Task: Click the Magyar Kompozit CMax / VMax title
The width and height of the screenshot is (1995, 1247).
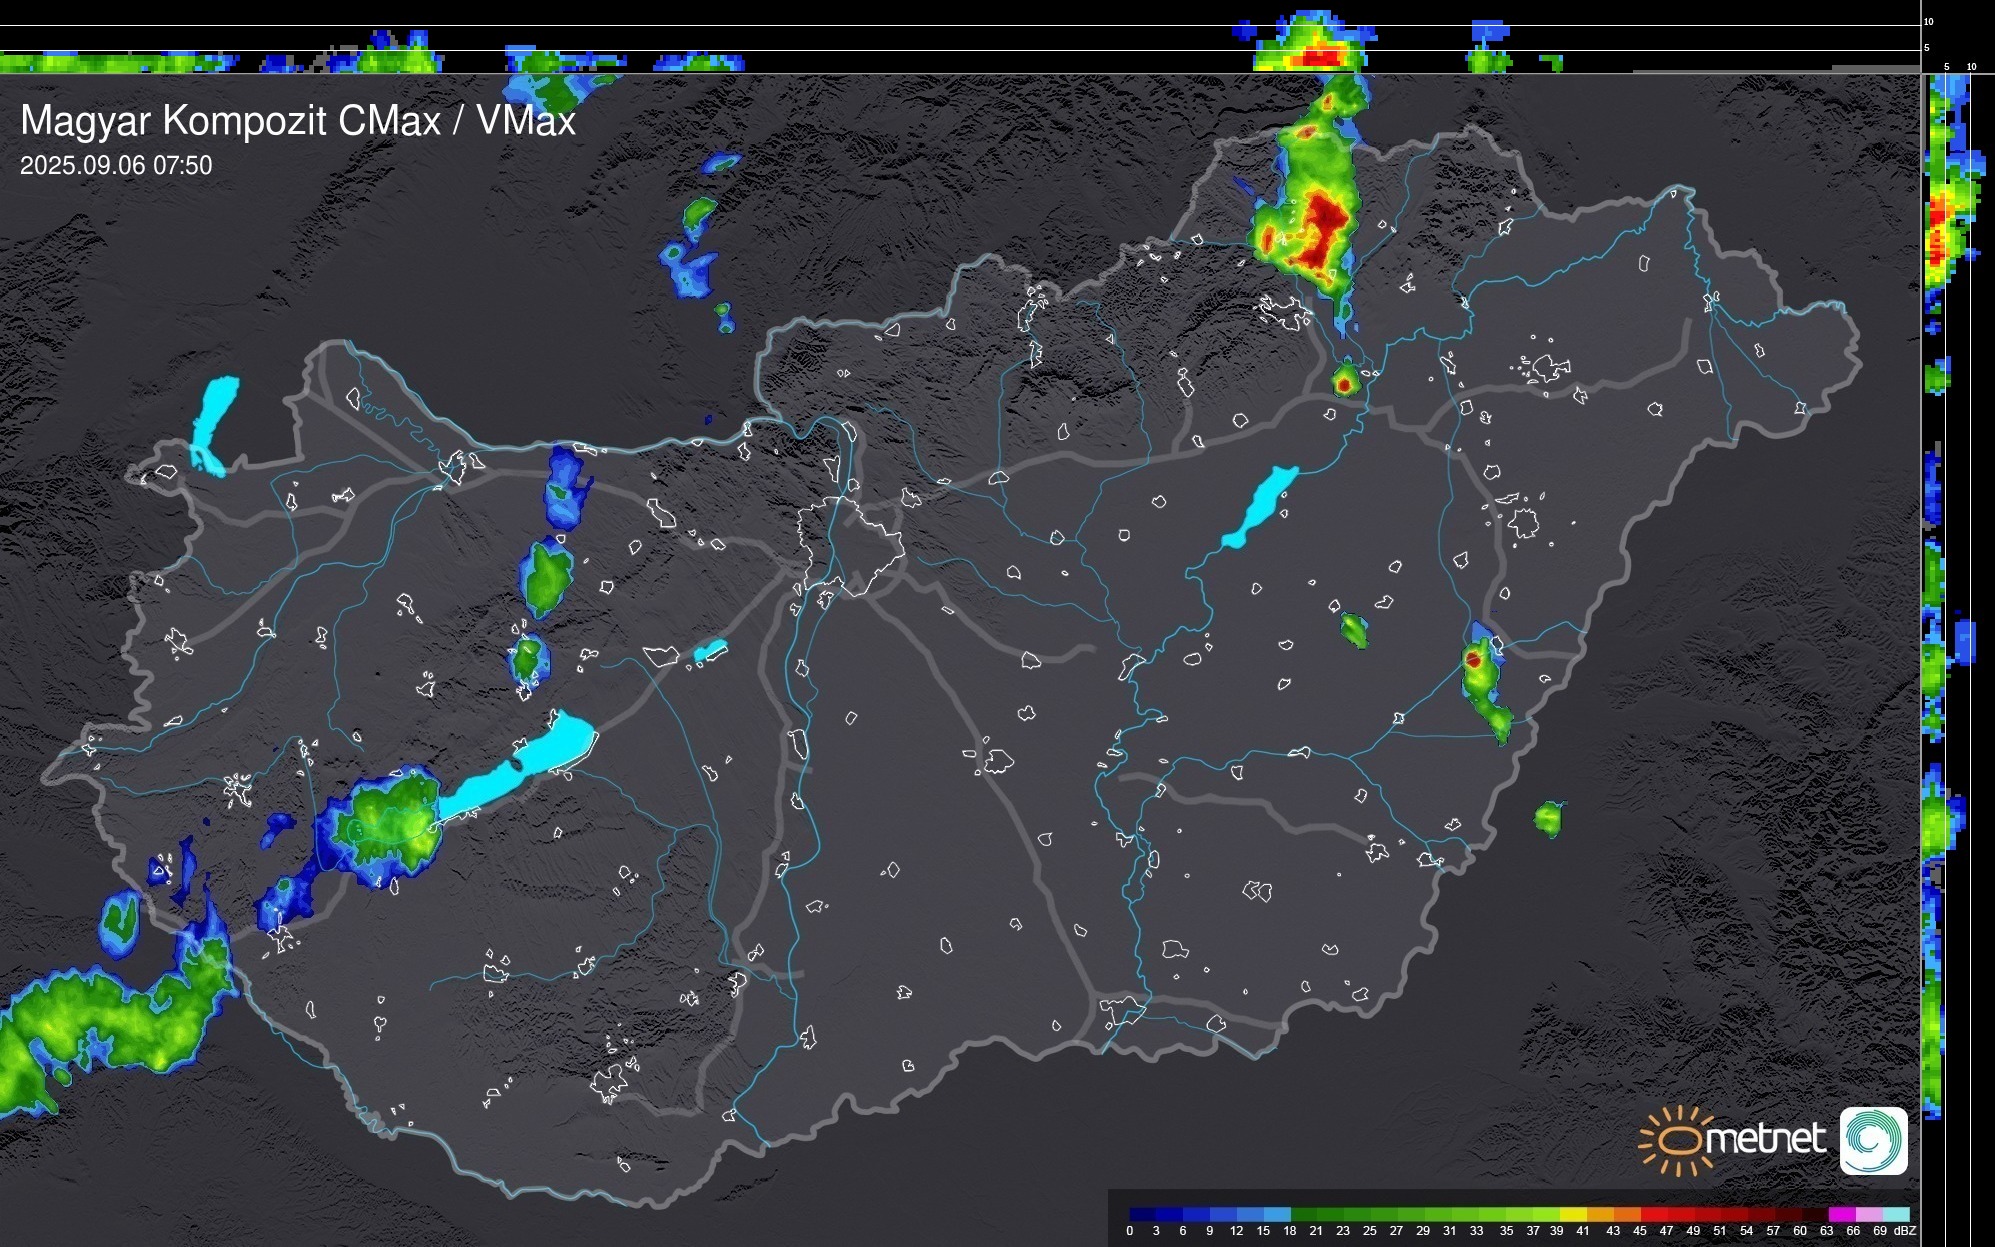Action: click(298, 121)
